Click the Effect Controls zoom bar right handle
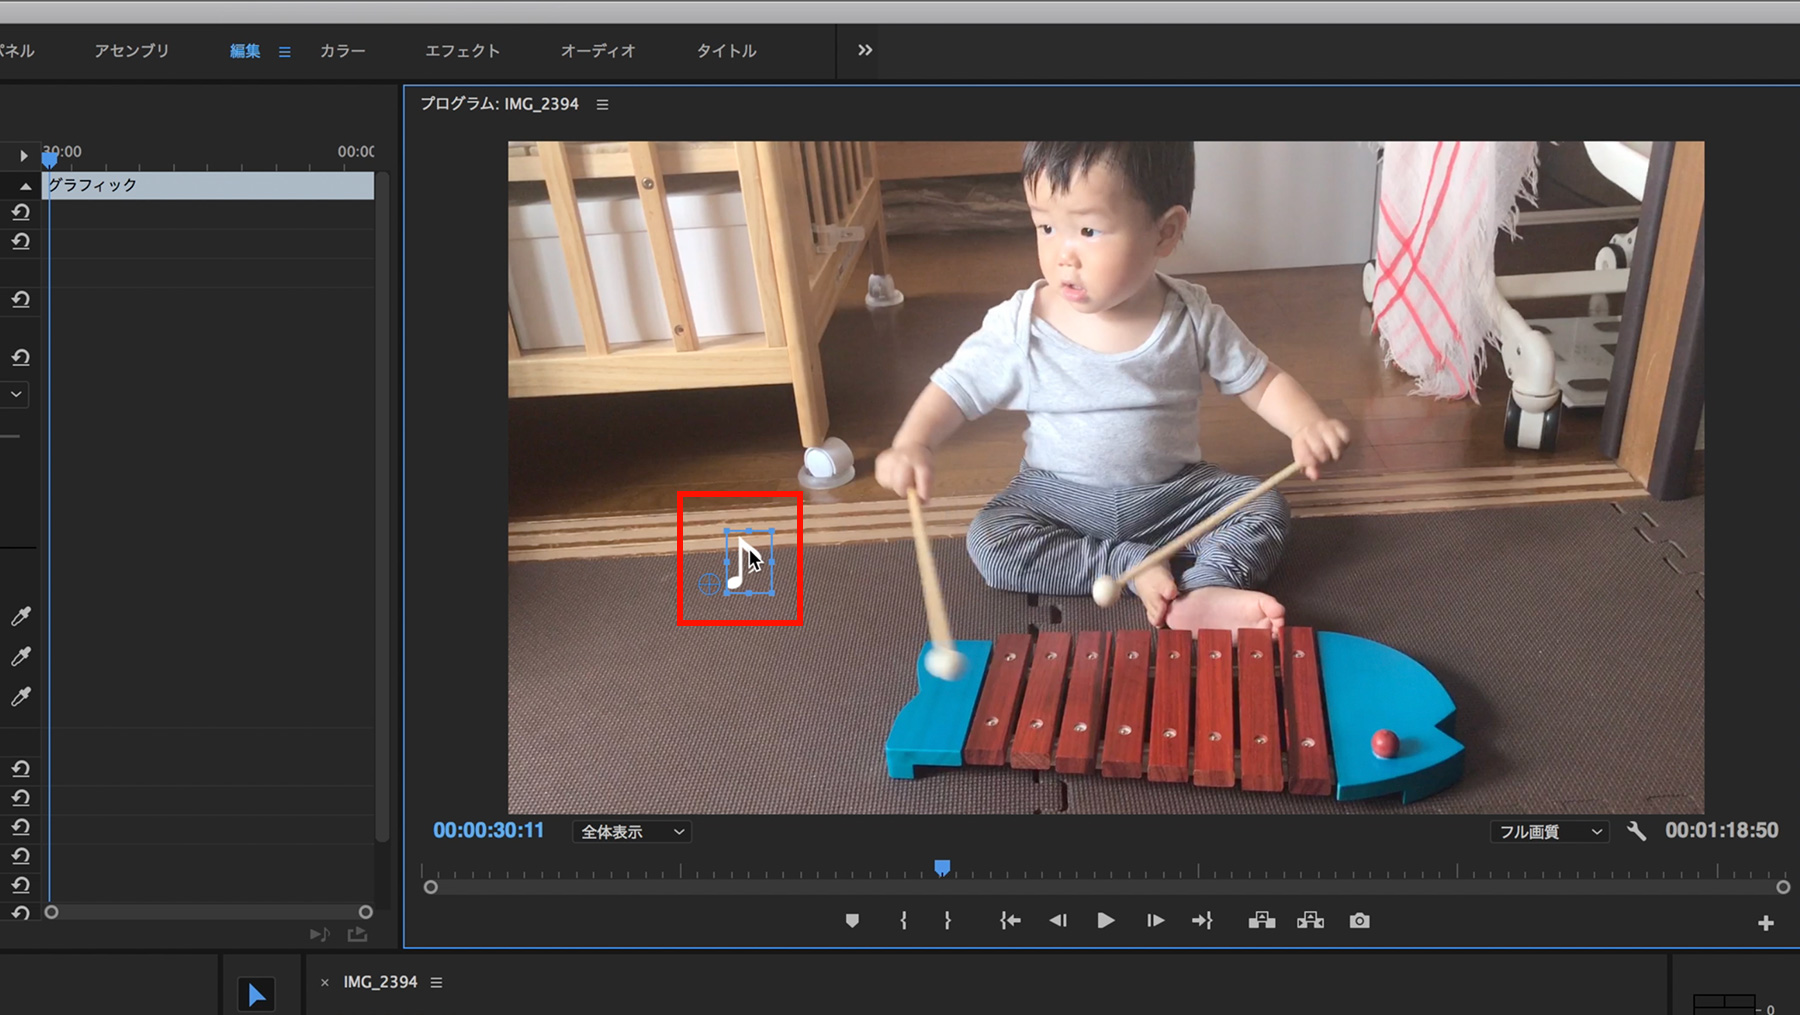The width and height of the screenshot is (1800, 1015). [x=366, y=912]
